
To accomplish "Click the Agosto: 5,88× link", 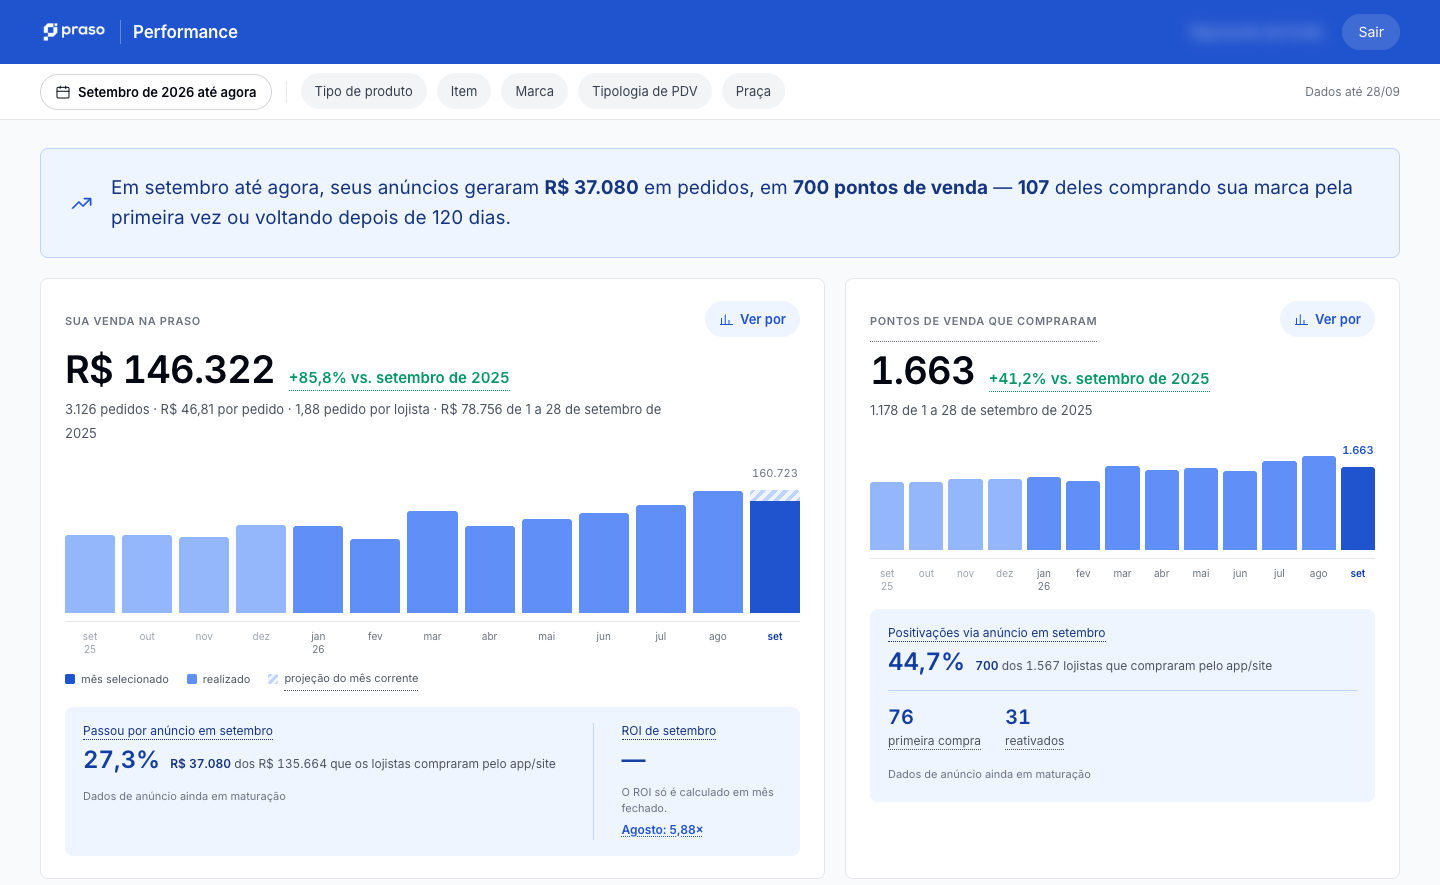I will click(x=662, y=830).
